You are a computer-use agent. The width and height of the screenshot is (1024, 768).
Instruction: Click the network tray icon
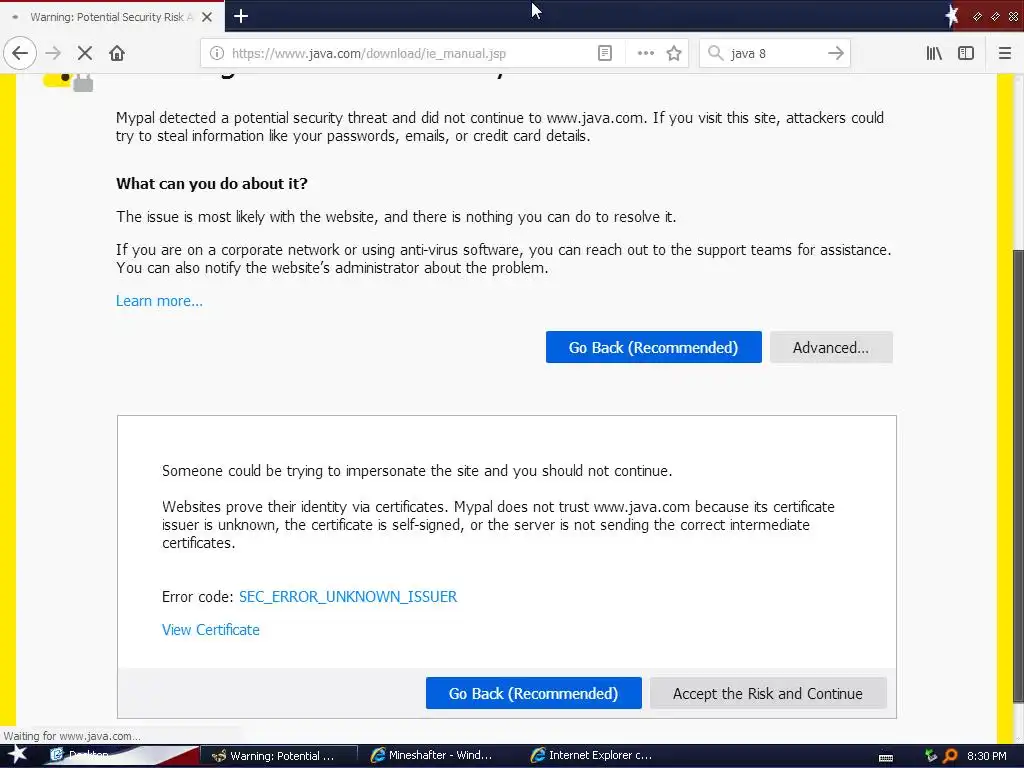pyautogui.click(x=931, y=756)
